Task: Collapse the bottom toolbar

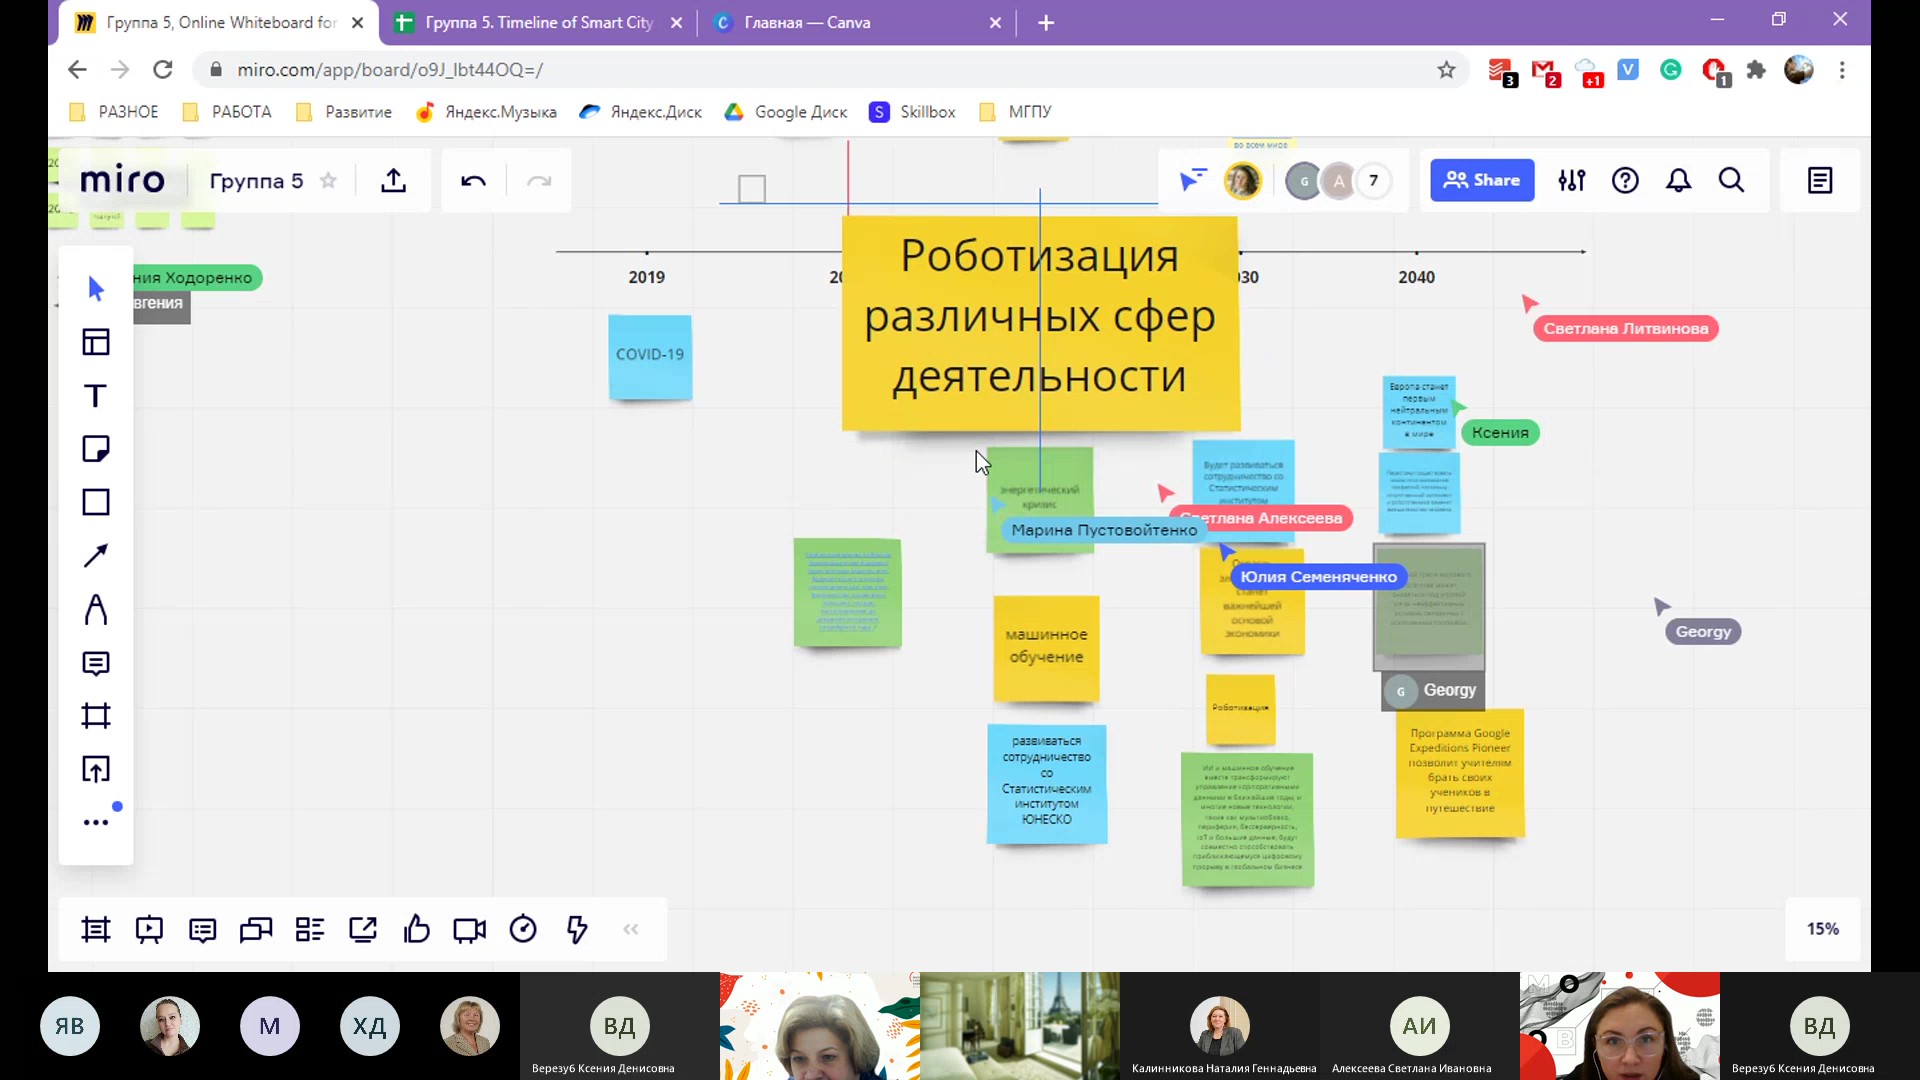Action: pos(630,929)
